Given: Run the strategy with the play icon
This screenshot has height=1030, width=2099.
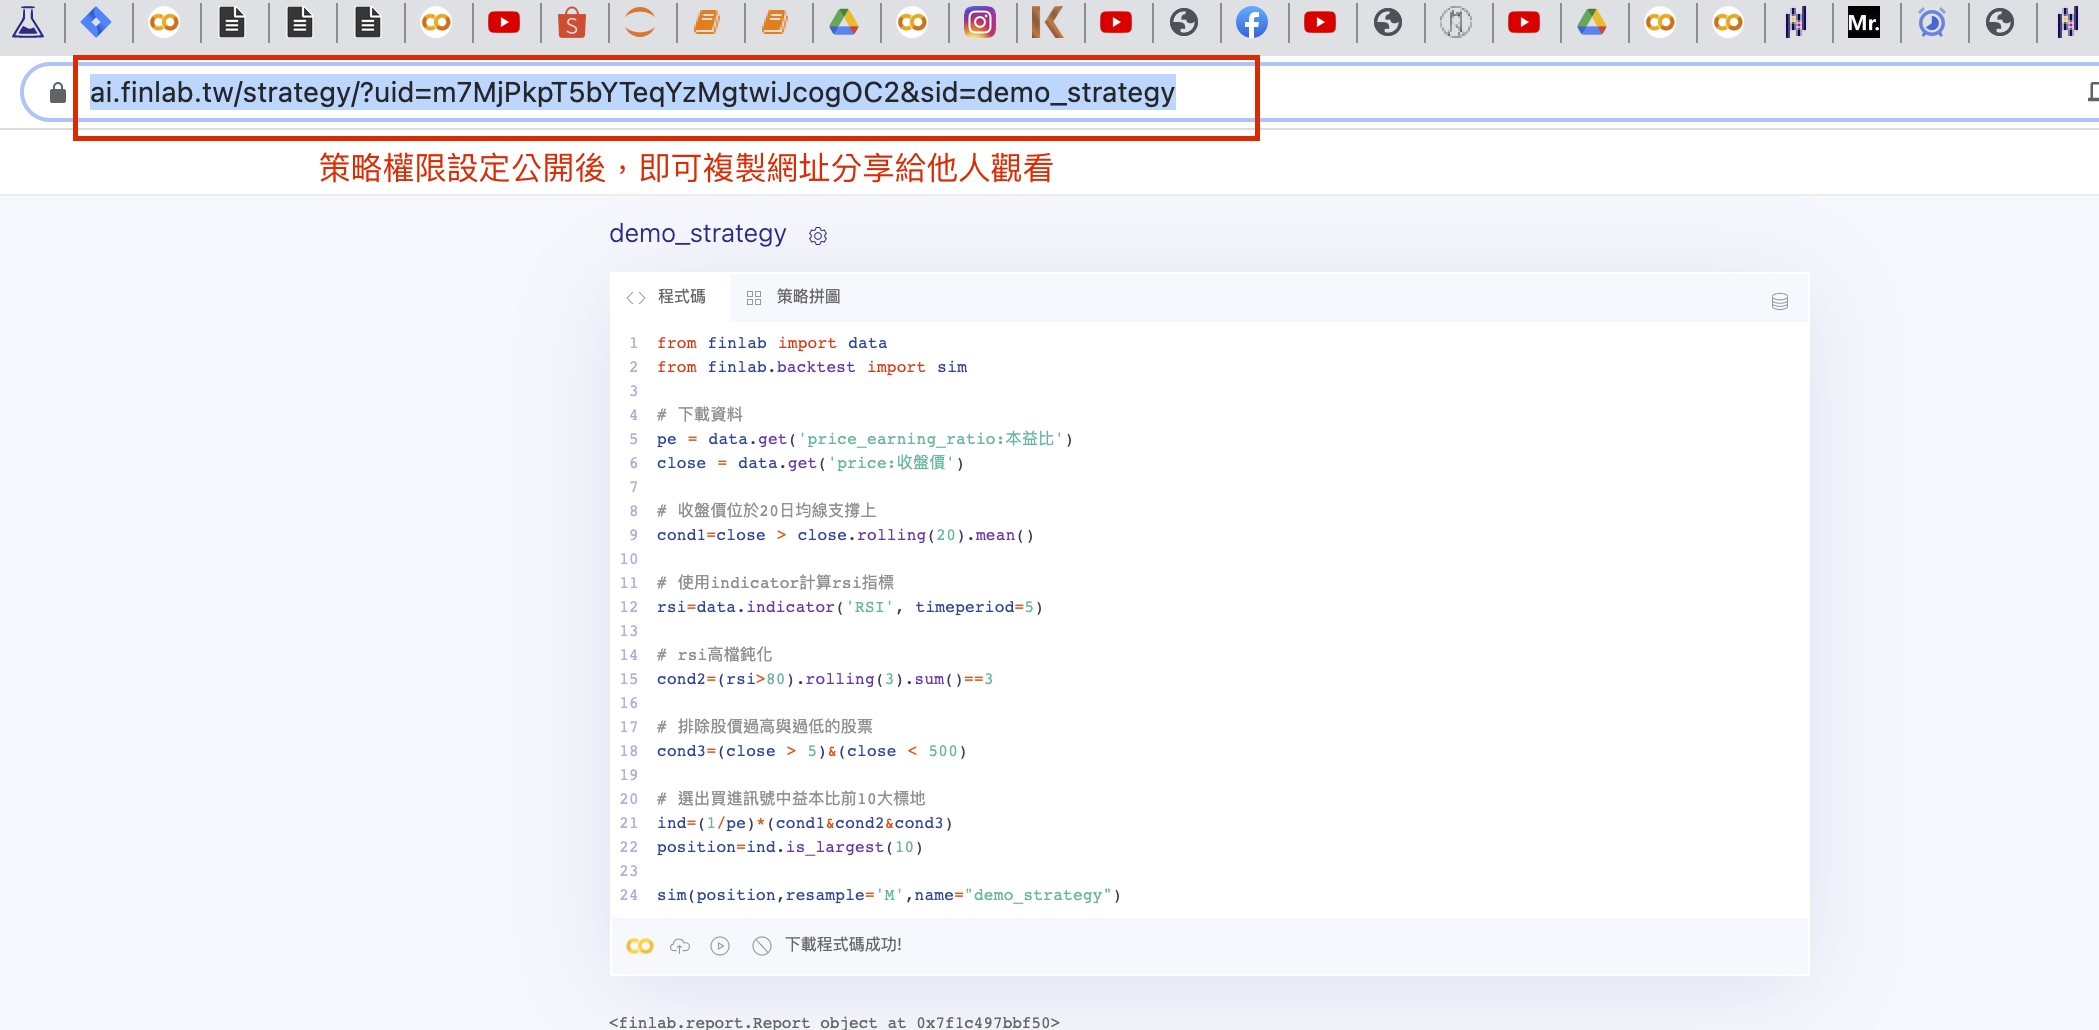Looking at the screenshot, I should click(720, 946).
